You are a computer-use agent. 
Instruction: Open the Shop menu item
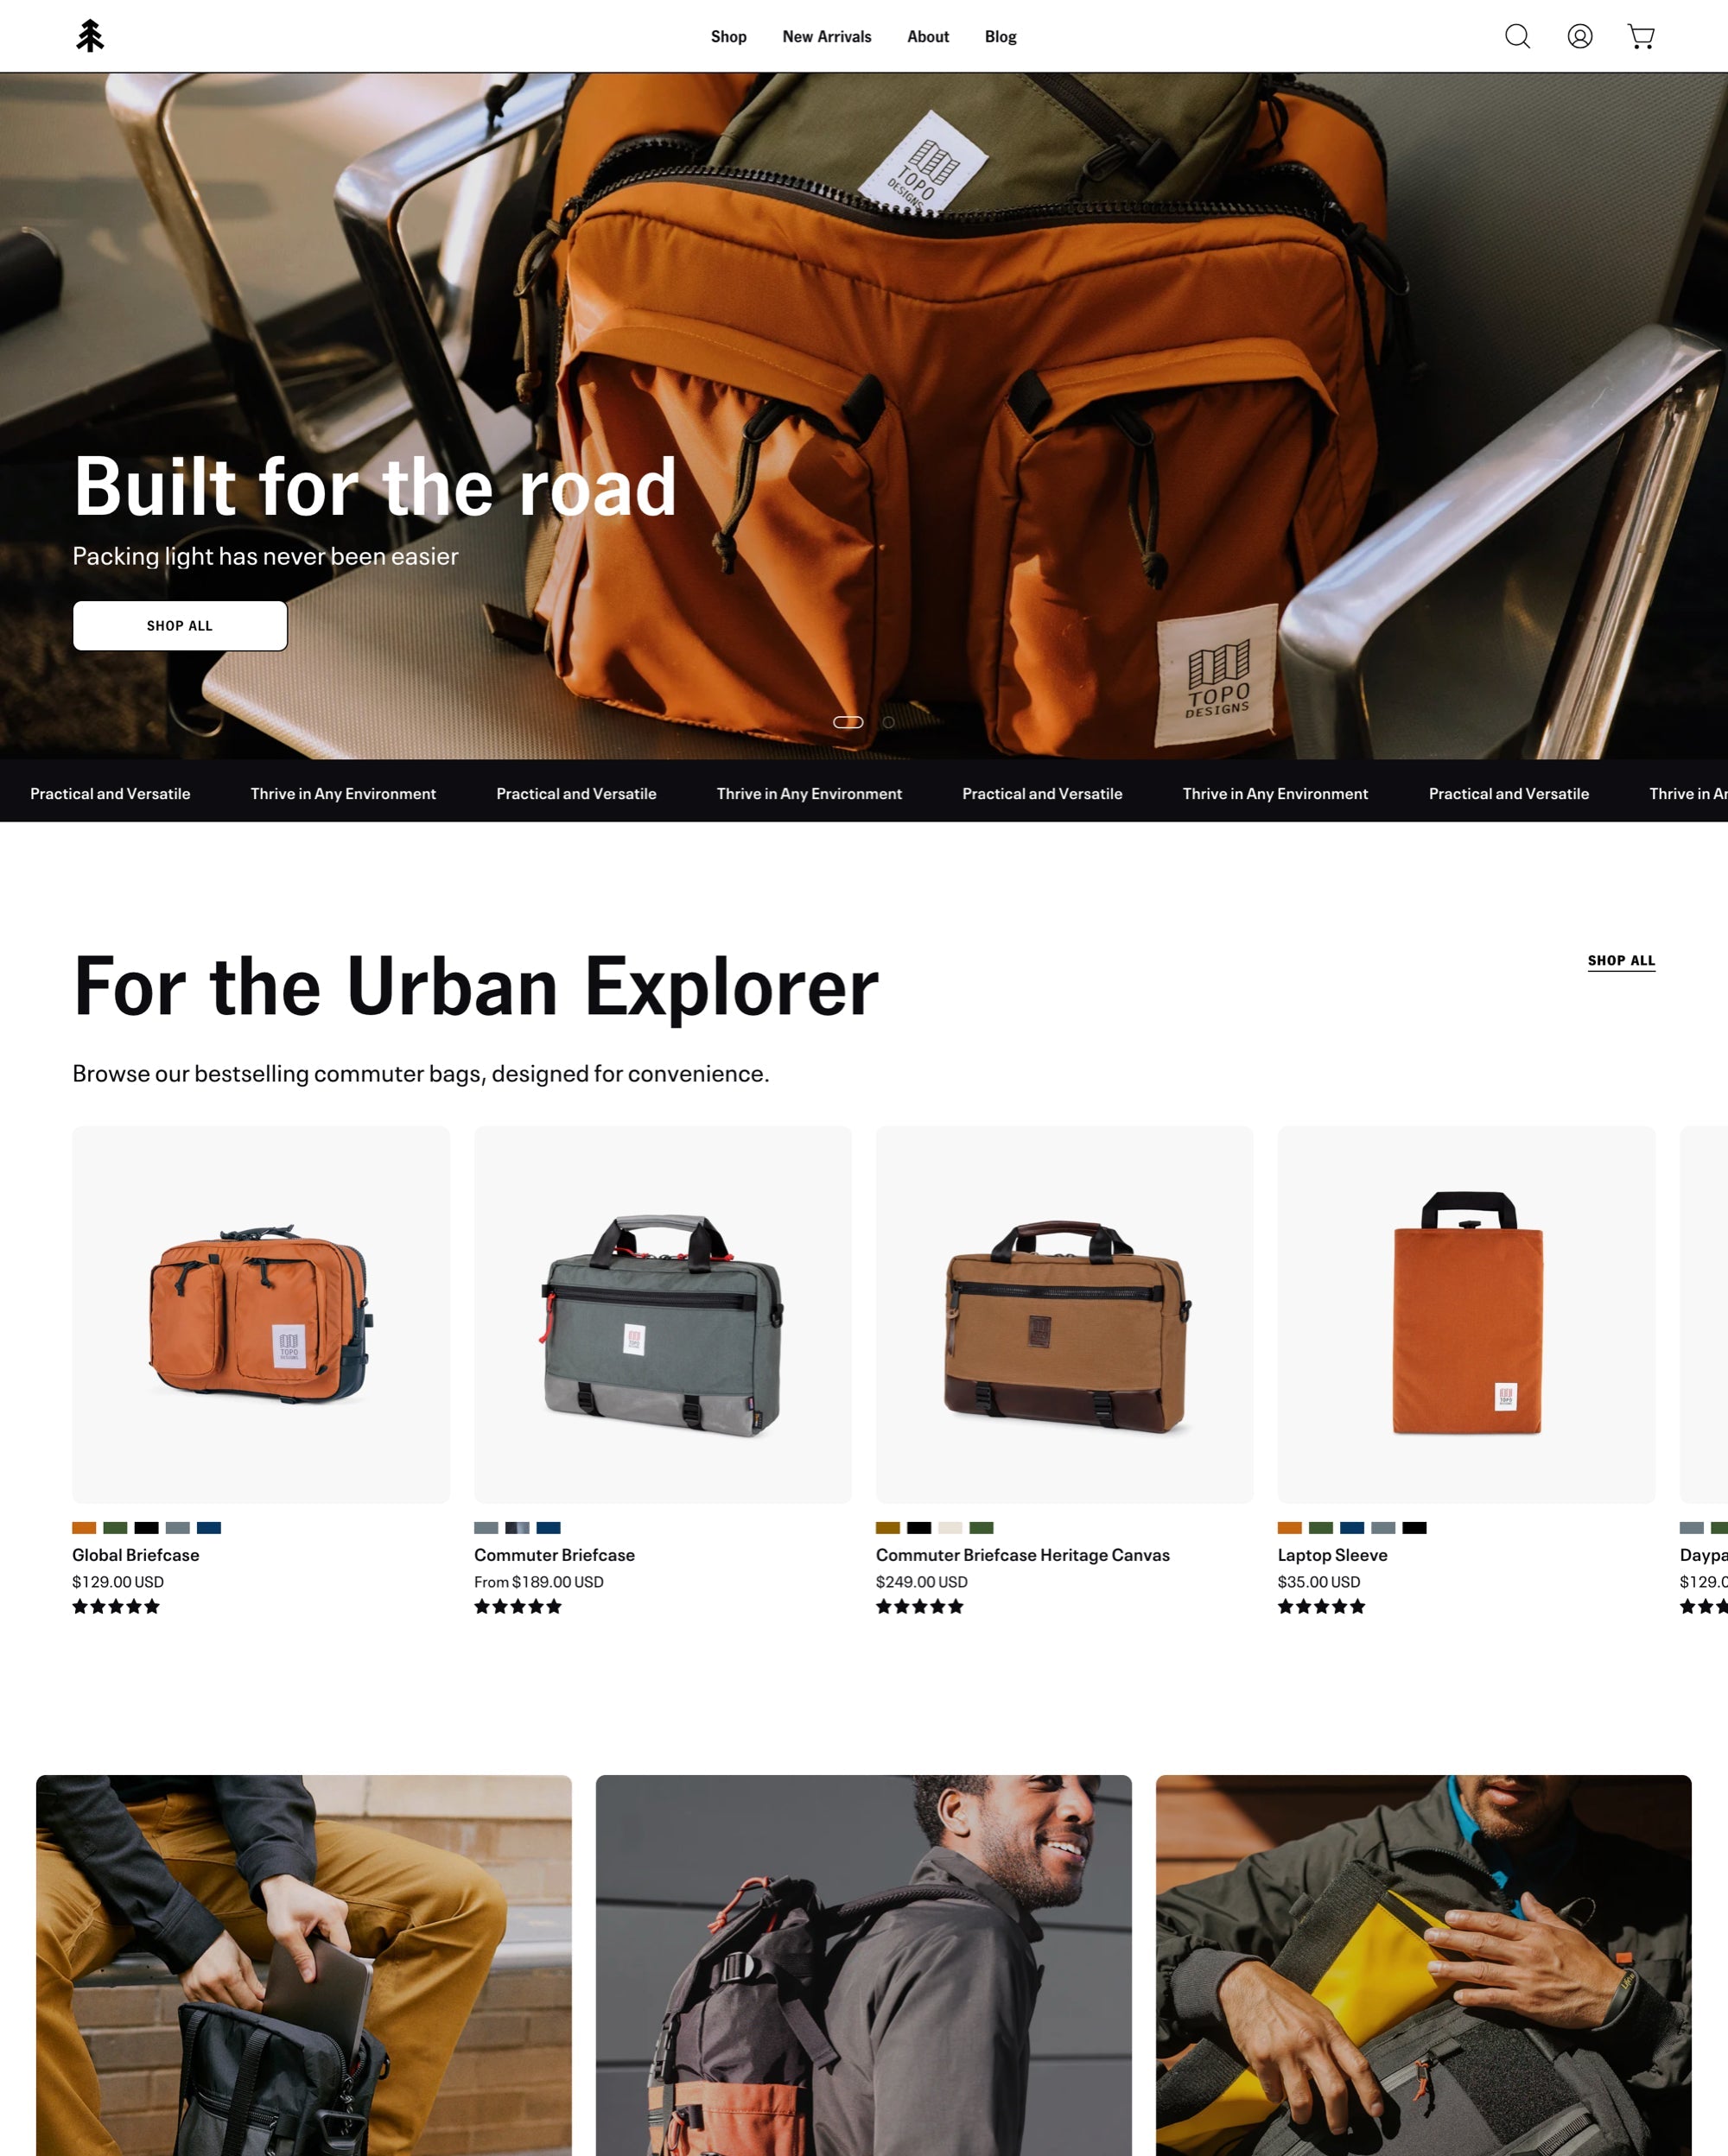tap(728, 35)
